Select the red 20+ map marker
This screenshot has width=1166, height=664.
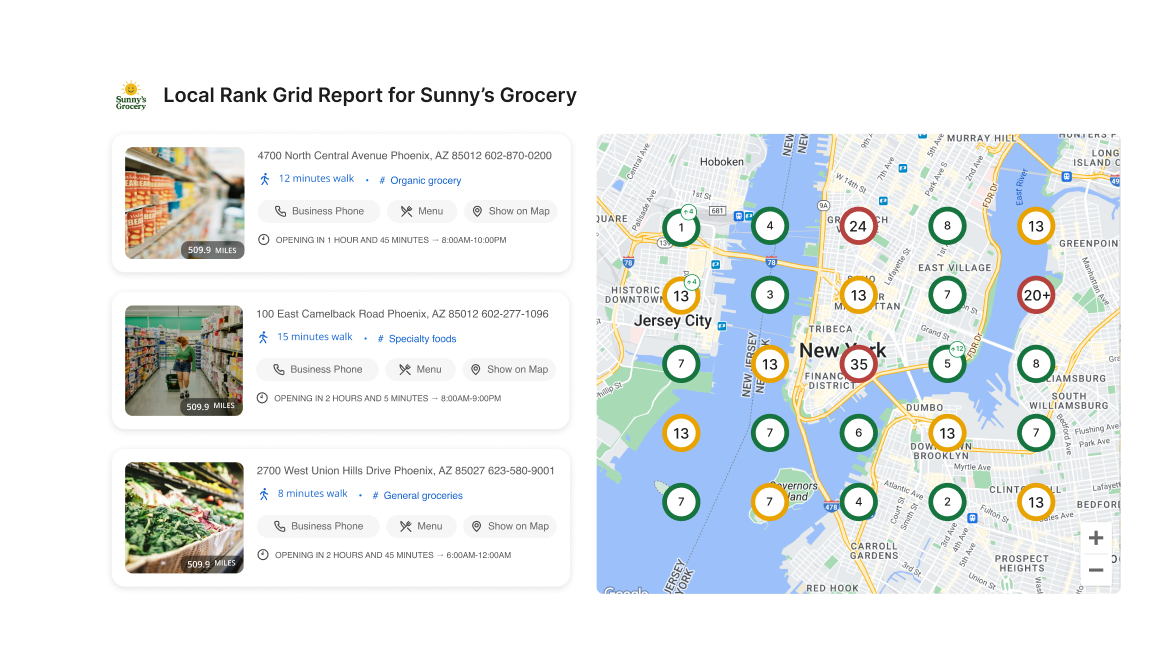(1036, 295)
